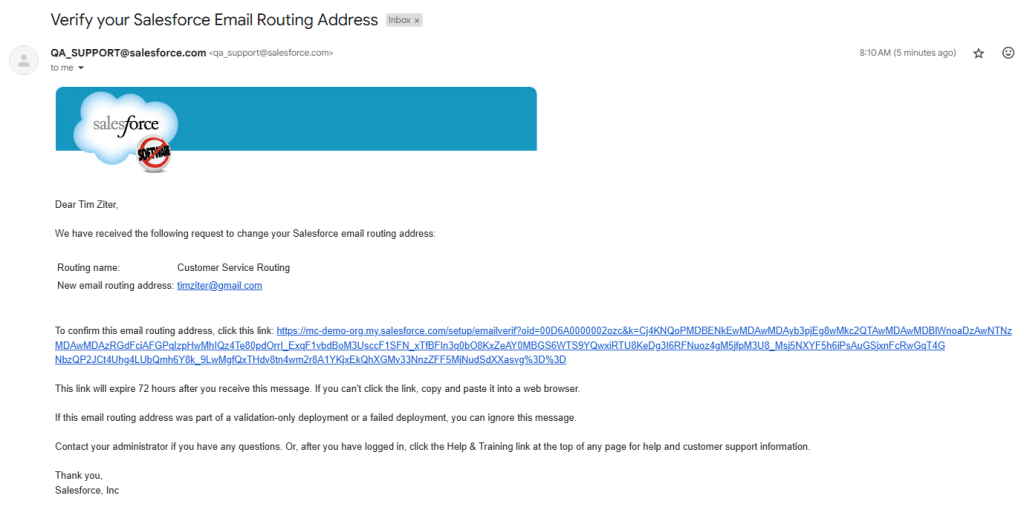Click the 'Dear Tim Ziter' greeting
Screen dimensions: 1024x507
(x=86, y=205)
